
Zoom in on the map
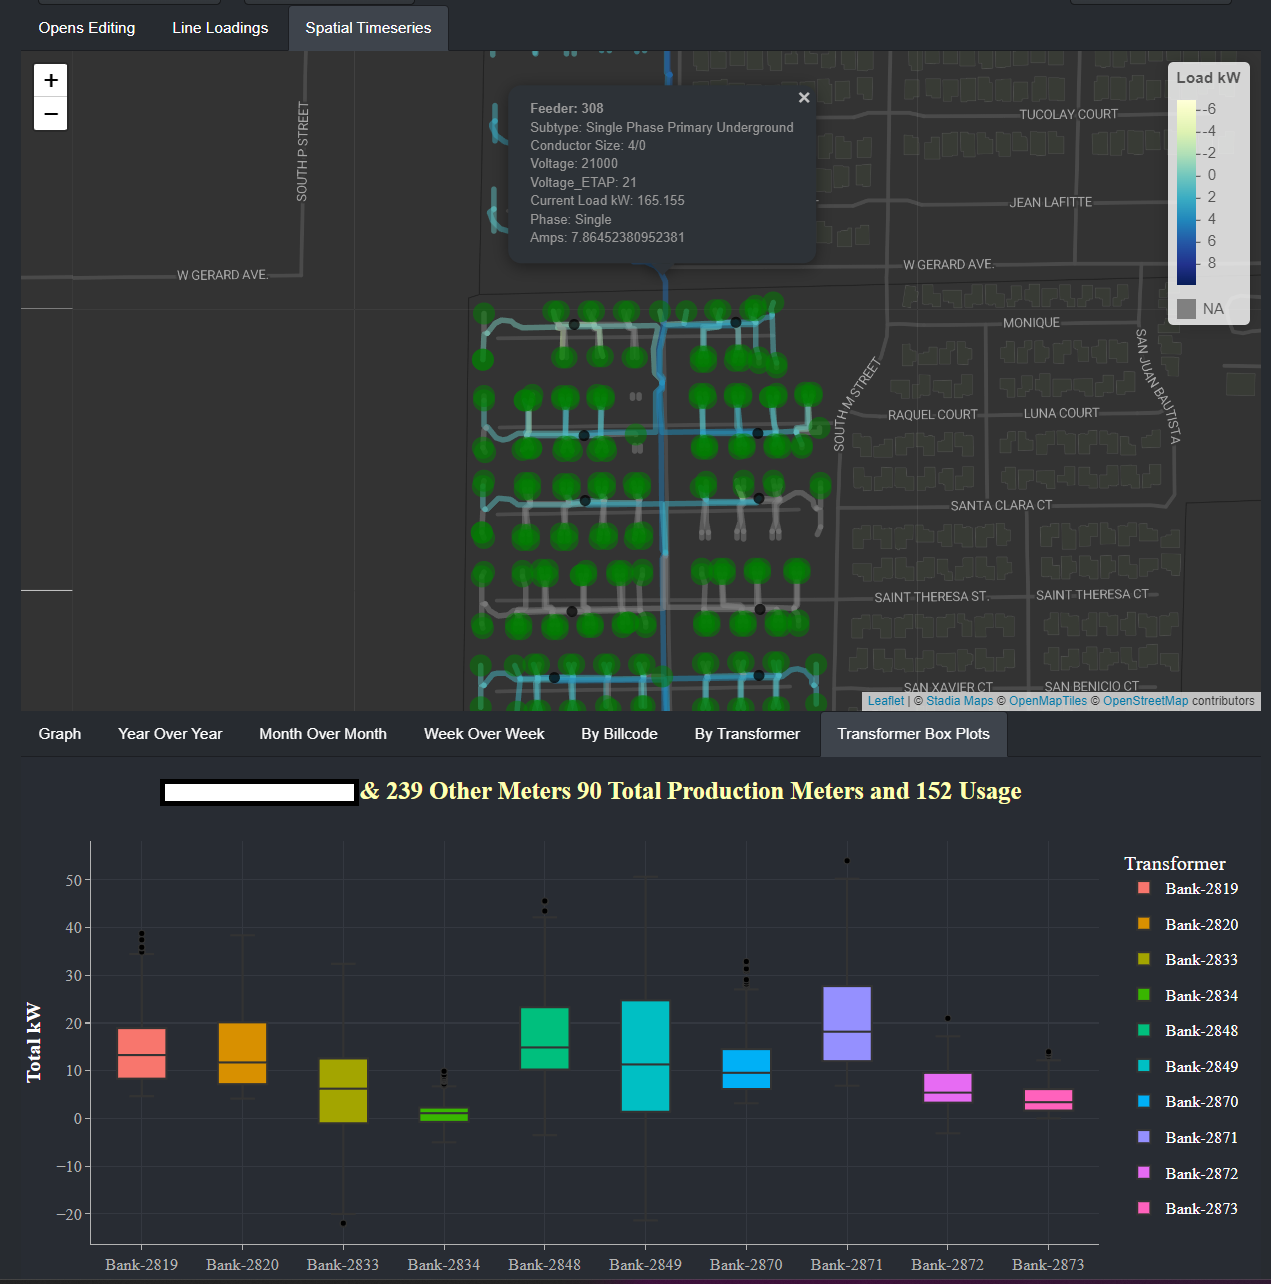tap(51, 80)
